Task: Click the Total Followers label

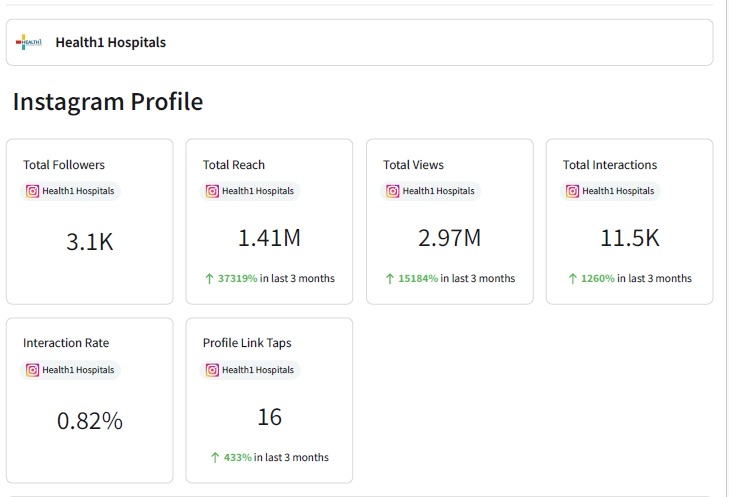Action: click(x=64, y=165)
